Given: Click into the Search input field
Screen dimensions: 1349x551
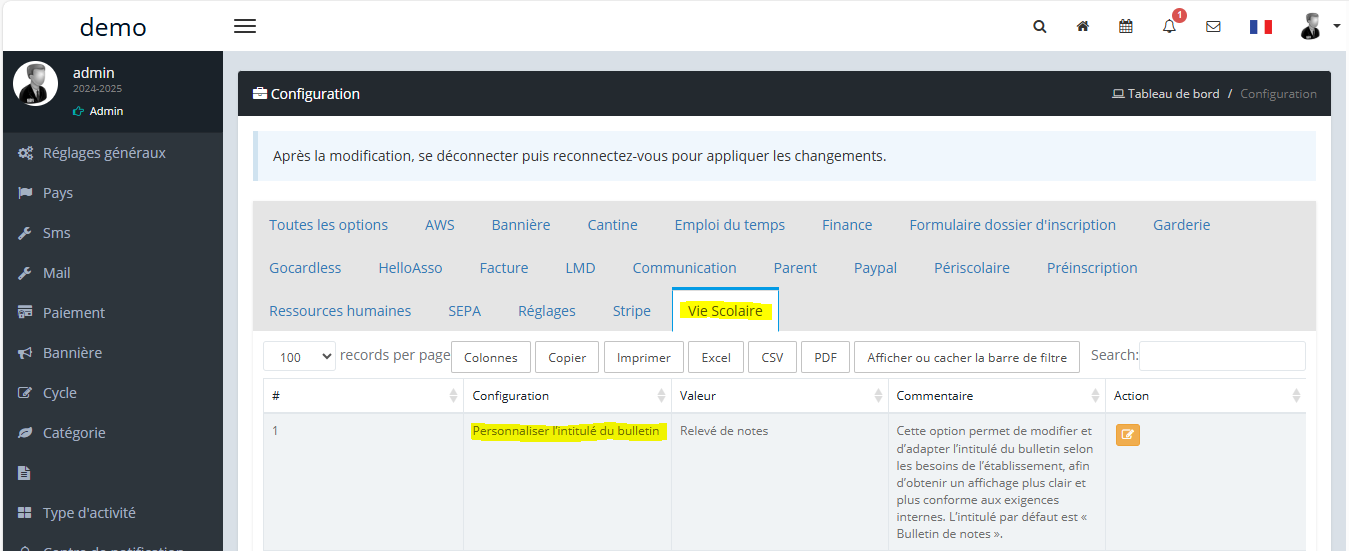Looking at the screenshot, I should [x=1221, y=356].
